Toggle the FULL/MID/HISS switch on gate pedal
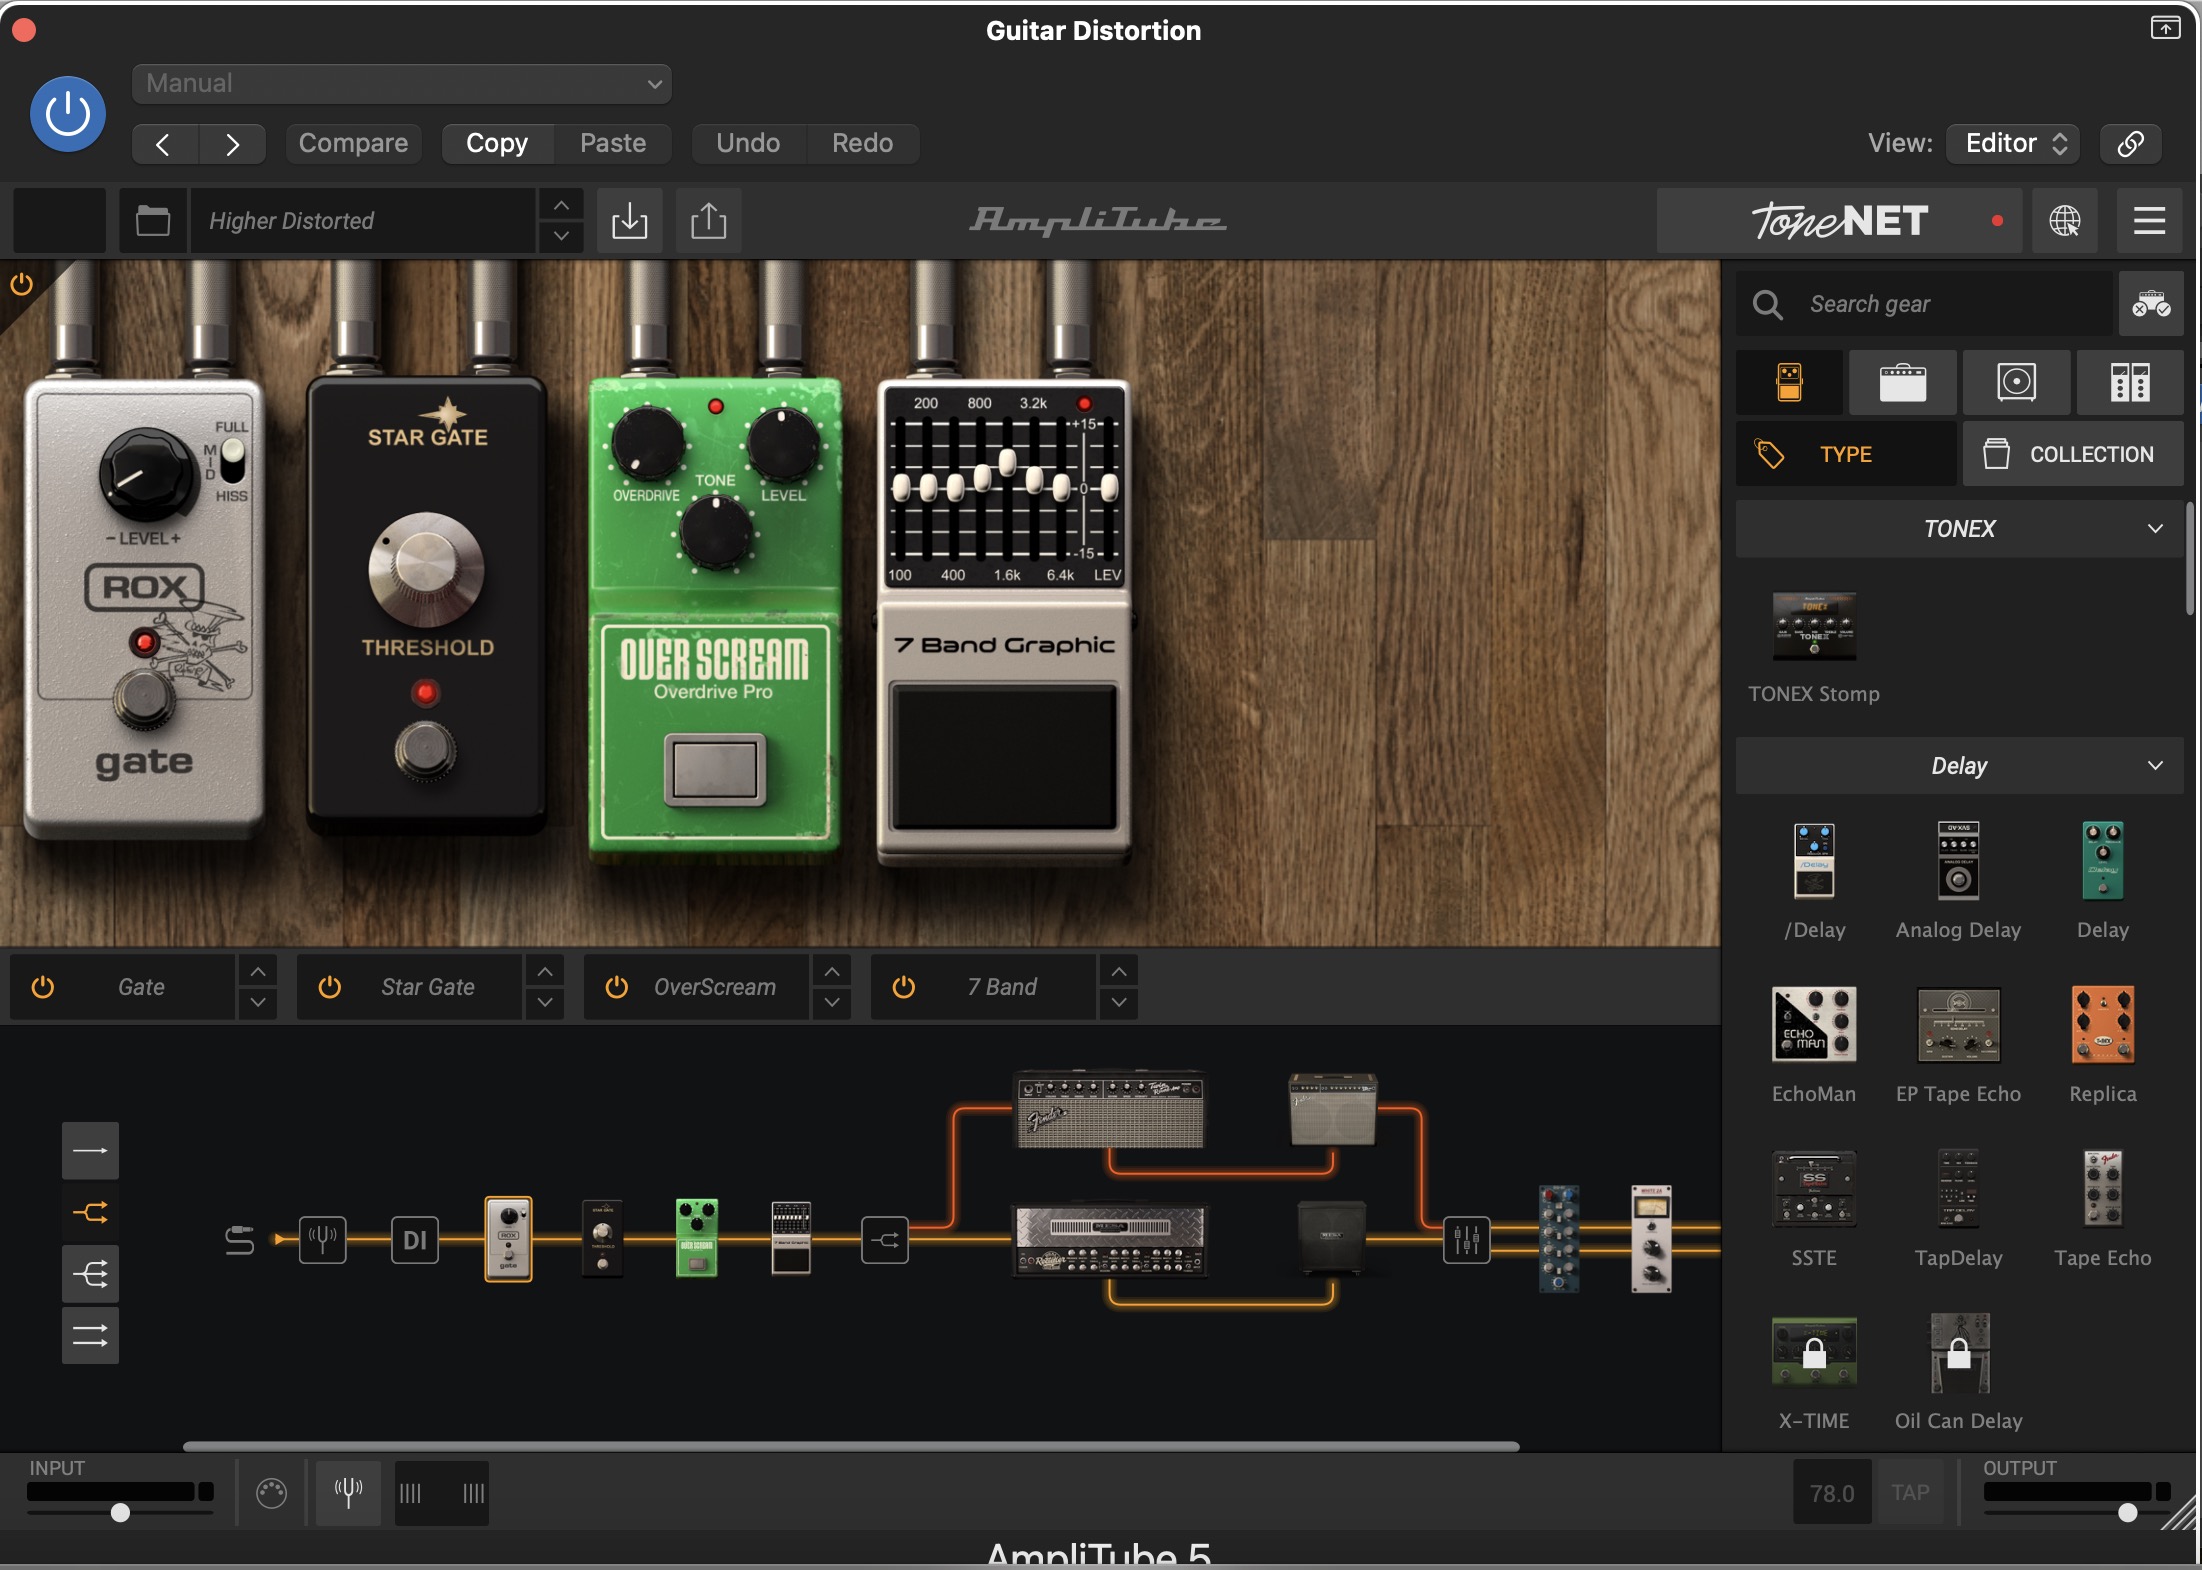Image resolution: width=2202 pixels, height=1570 pixels. click(231, 462)
